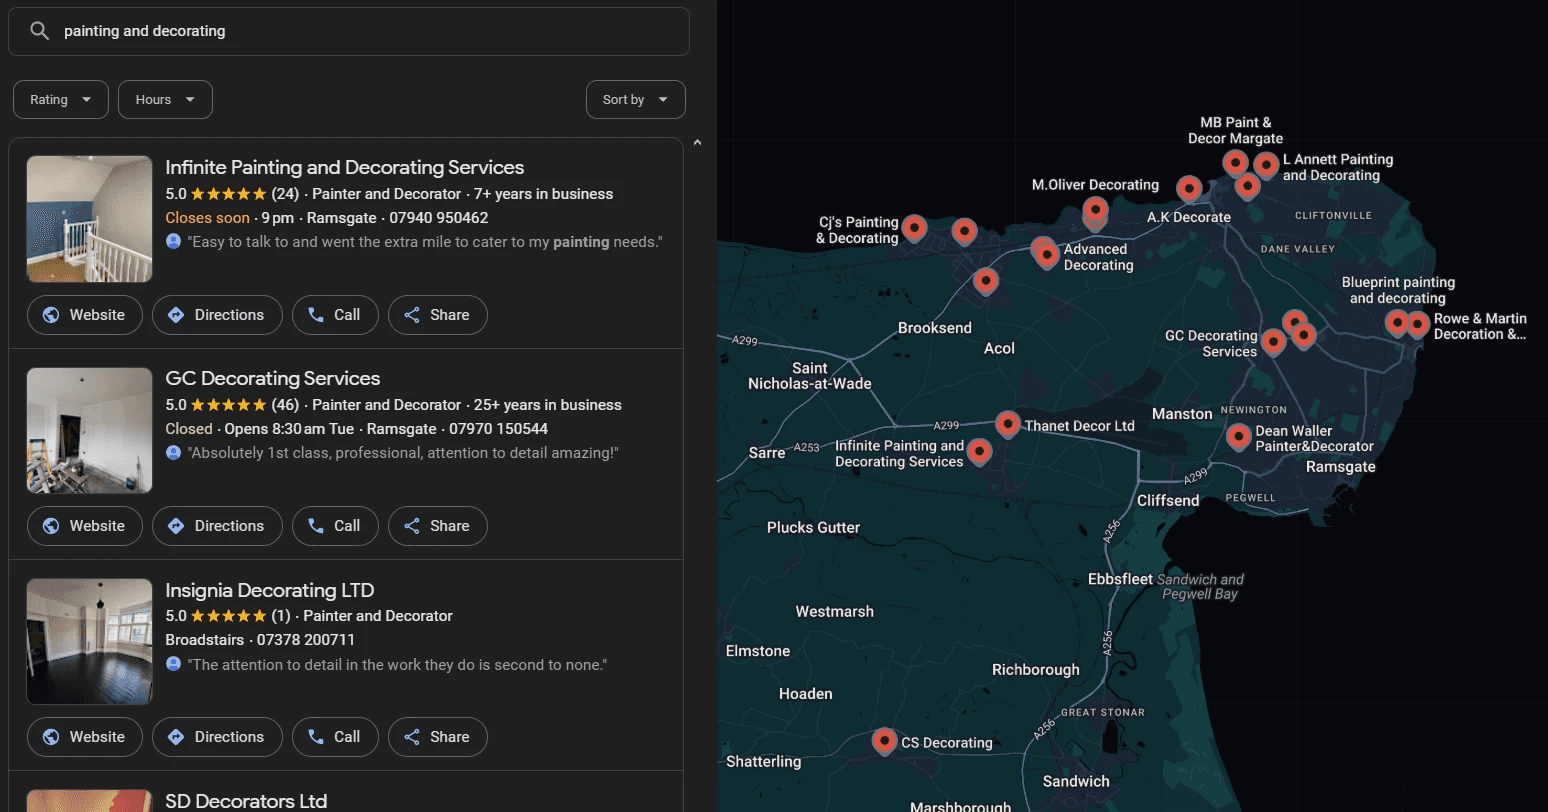Collapse the results list with the chevron
This screenshot has width=1548, height=812.
point(698,143)
